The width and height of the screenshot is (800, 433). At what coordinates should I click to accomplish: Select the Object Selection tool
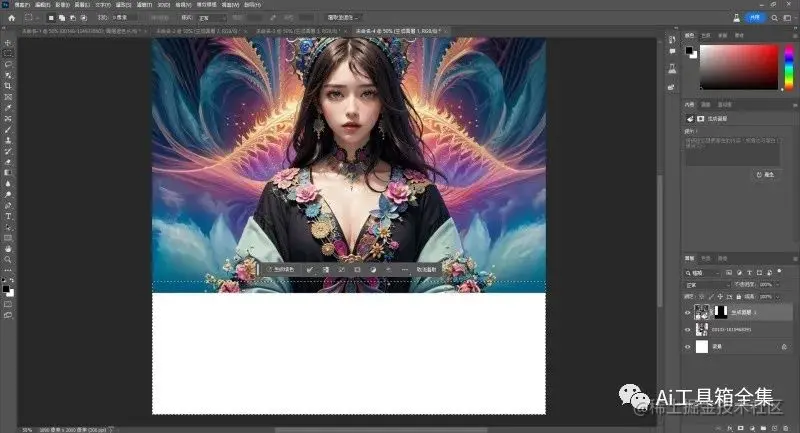(8, 75)
